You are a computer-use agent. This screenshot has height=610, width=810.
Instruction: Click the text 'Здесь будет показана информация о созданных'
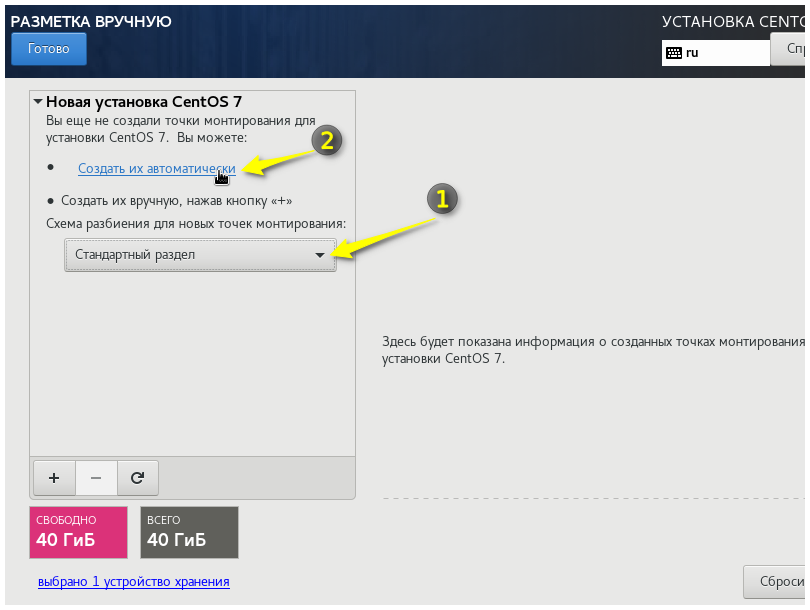coord(548,341)
